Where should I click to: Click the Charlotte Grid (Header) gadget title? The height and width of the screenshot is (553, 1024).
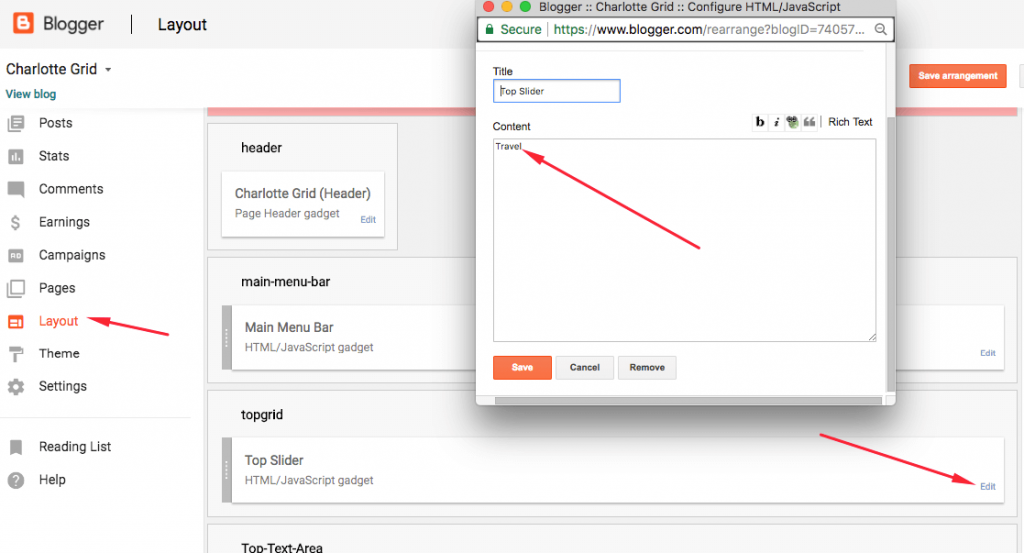[302, 193]
